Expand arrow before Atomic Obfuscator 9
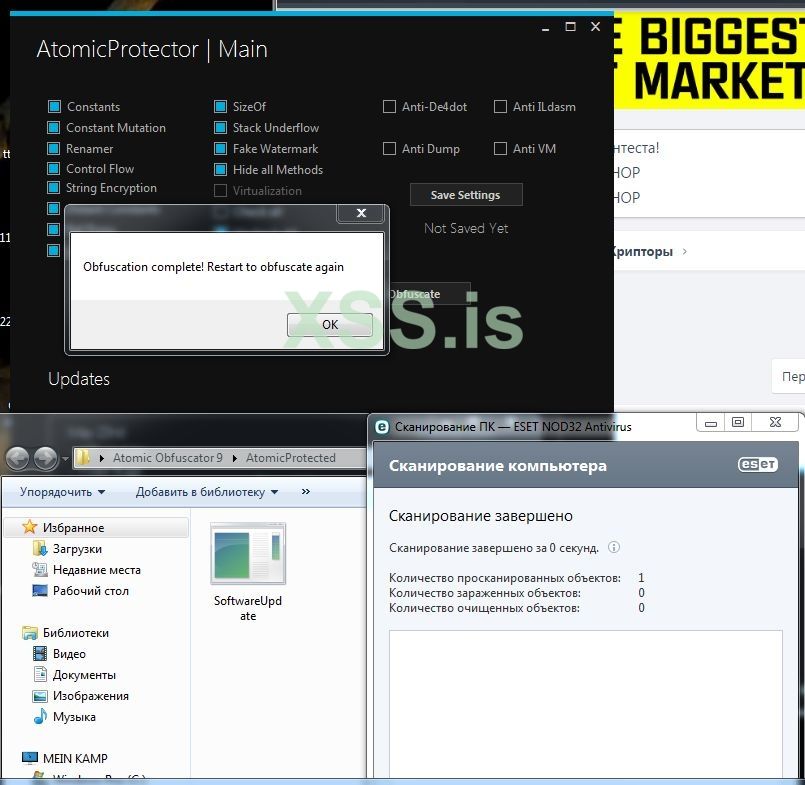 (x=102, y=458)
